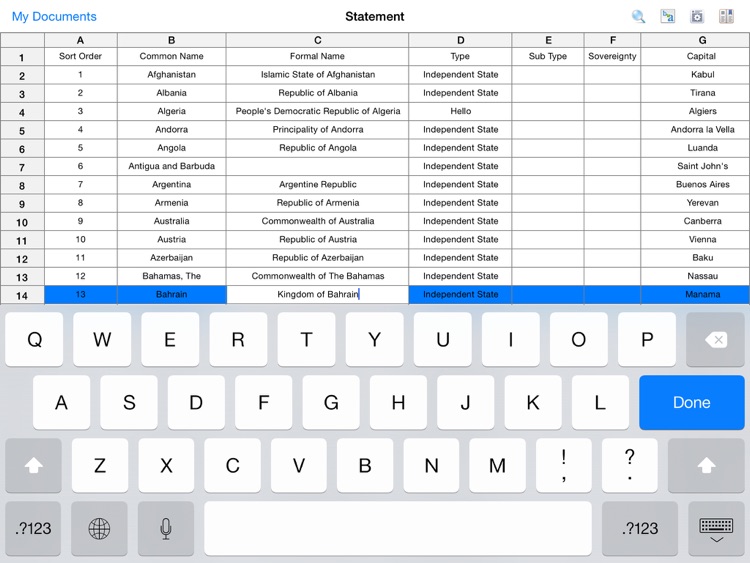Open the two-panel columns icon in the toolbar

coord(726,16)
